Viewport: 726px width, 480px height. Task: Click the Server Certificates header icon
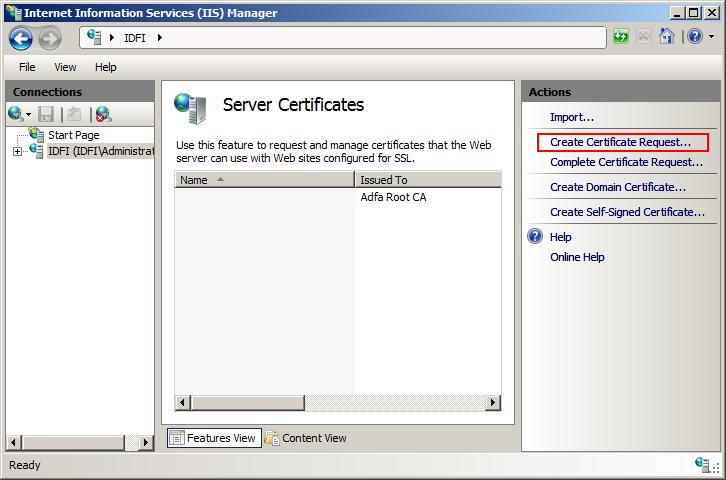(x=190, y=108)
